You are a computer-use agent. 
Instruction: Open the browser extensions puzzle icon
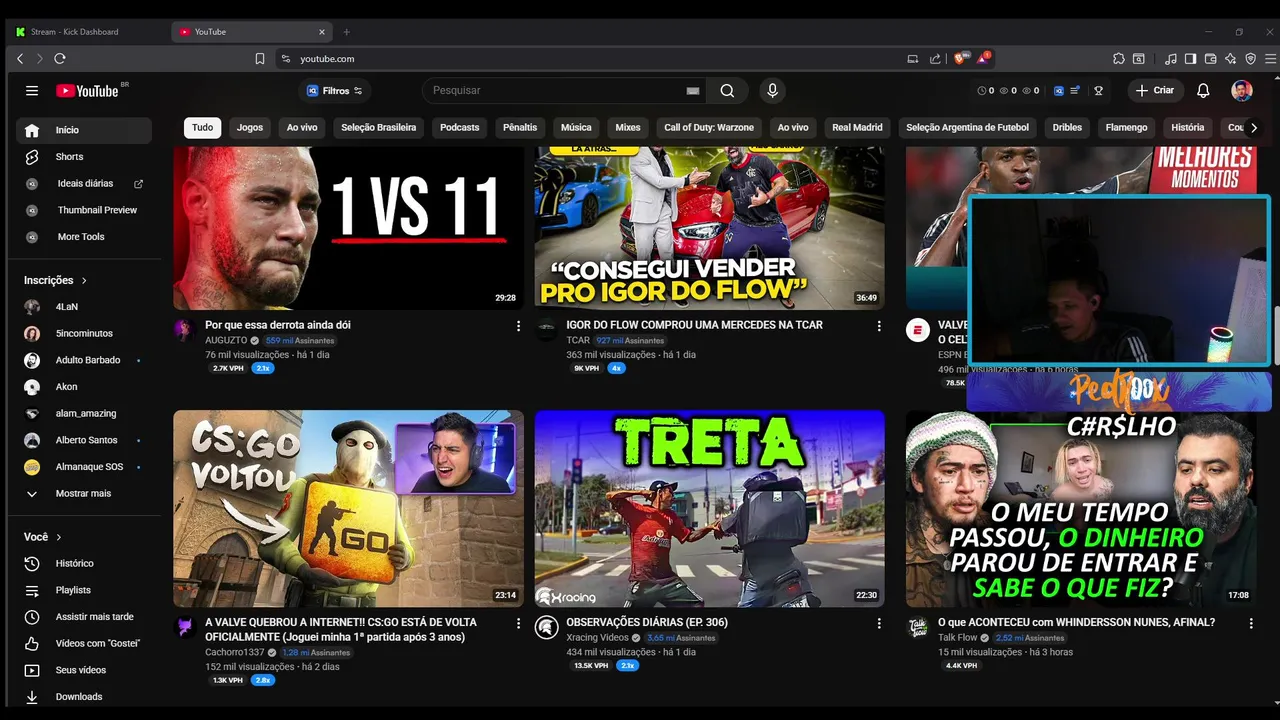click(1119, 59)
